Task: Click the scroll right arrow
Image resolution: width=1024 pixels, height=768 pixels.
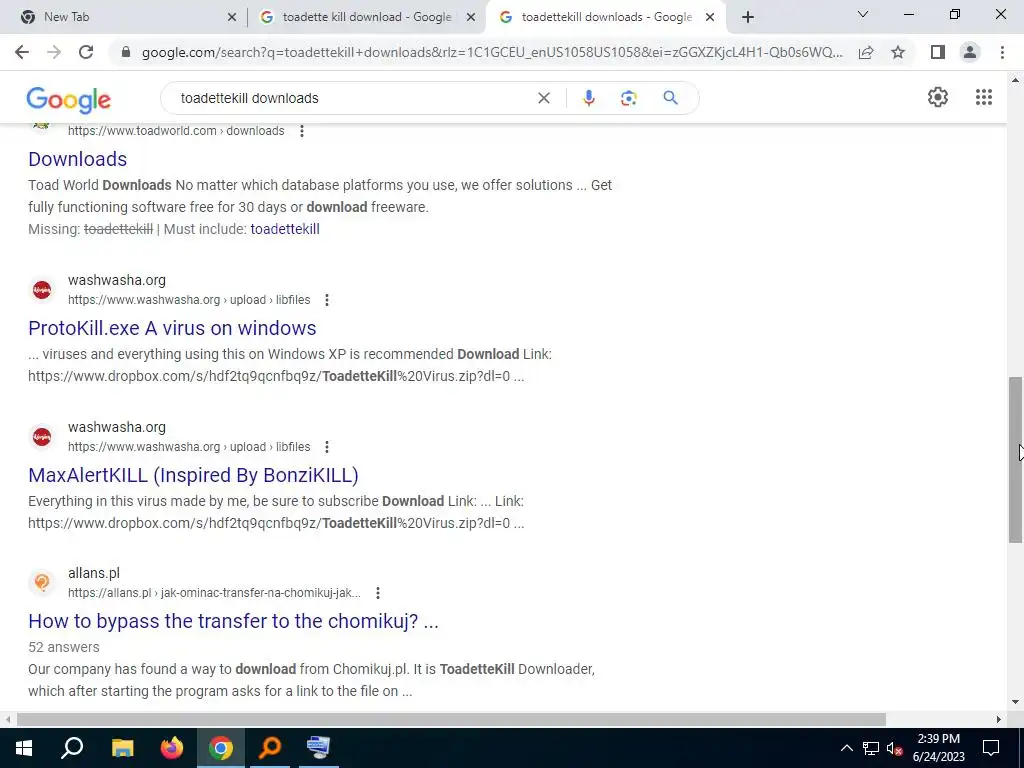Action: point(999,719)
